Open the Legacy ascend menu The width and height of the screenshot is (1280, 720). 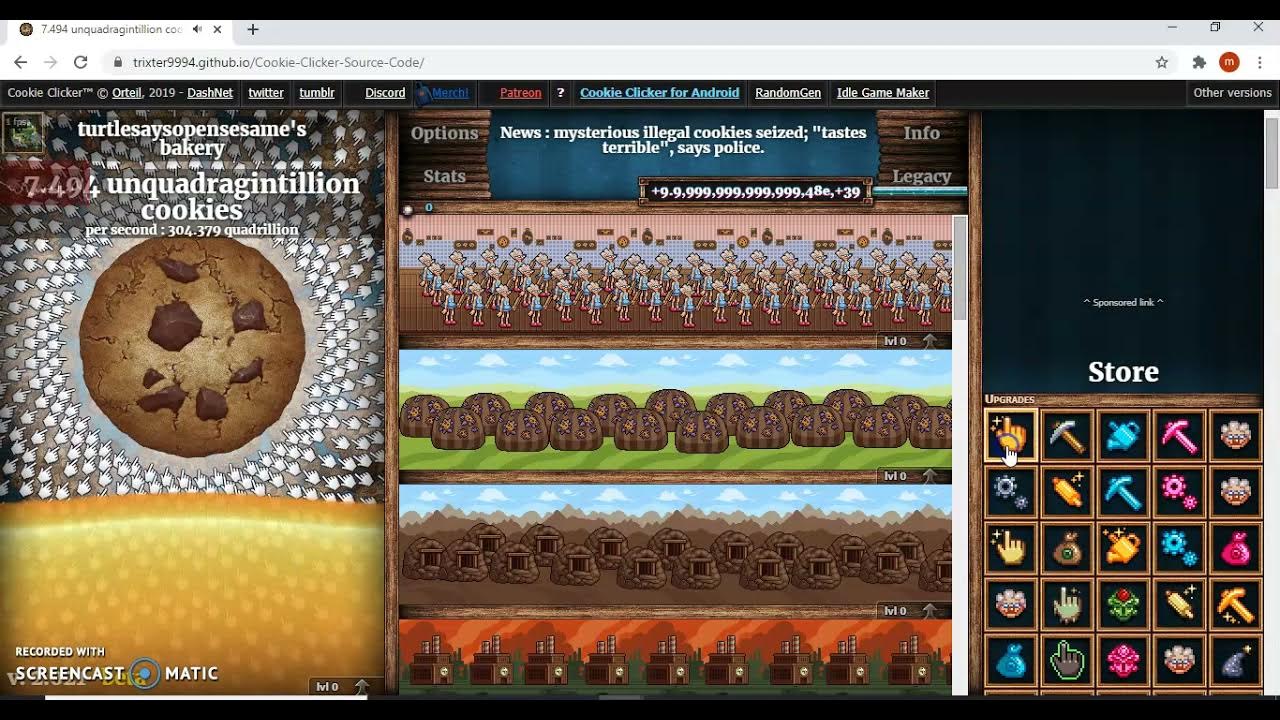(921, 176)
